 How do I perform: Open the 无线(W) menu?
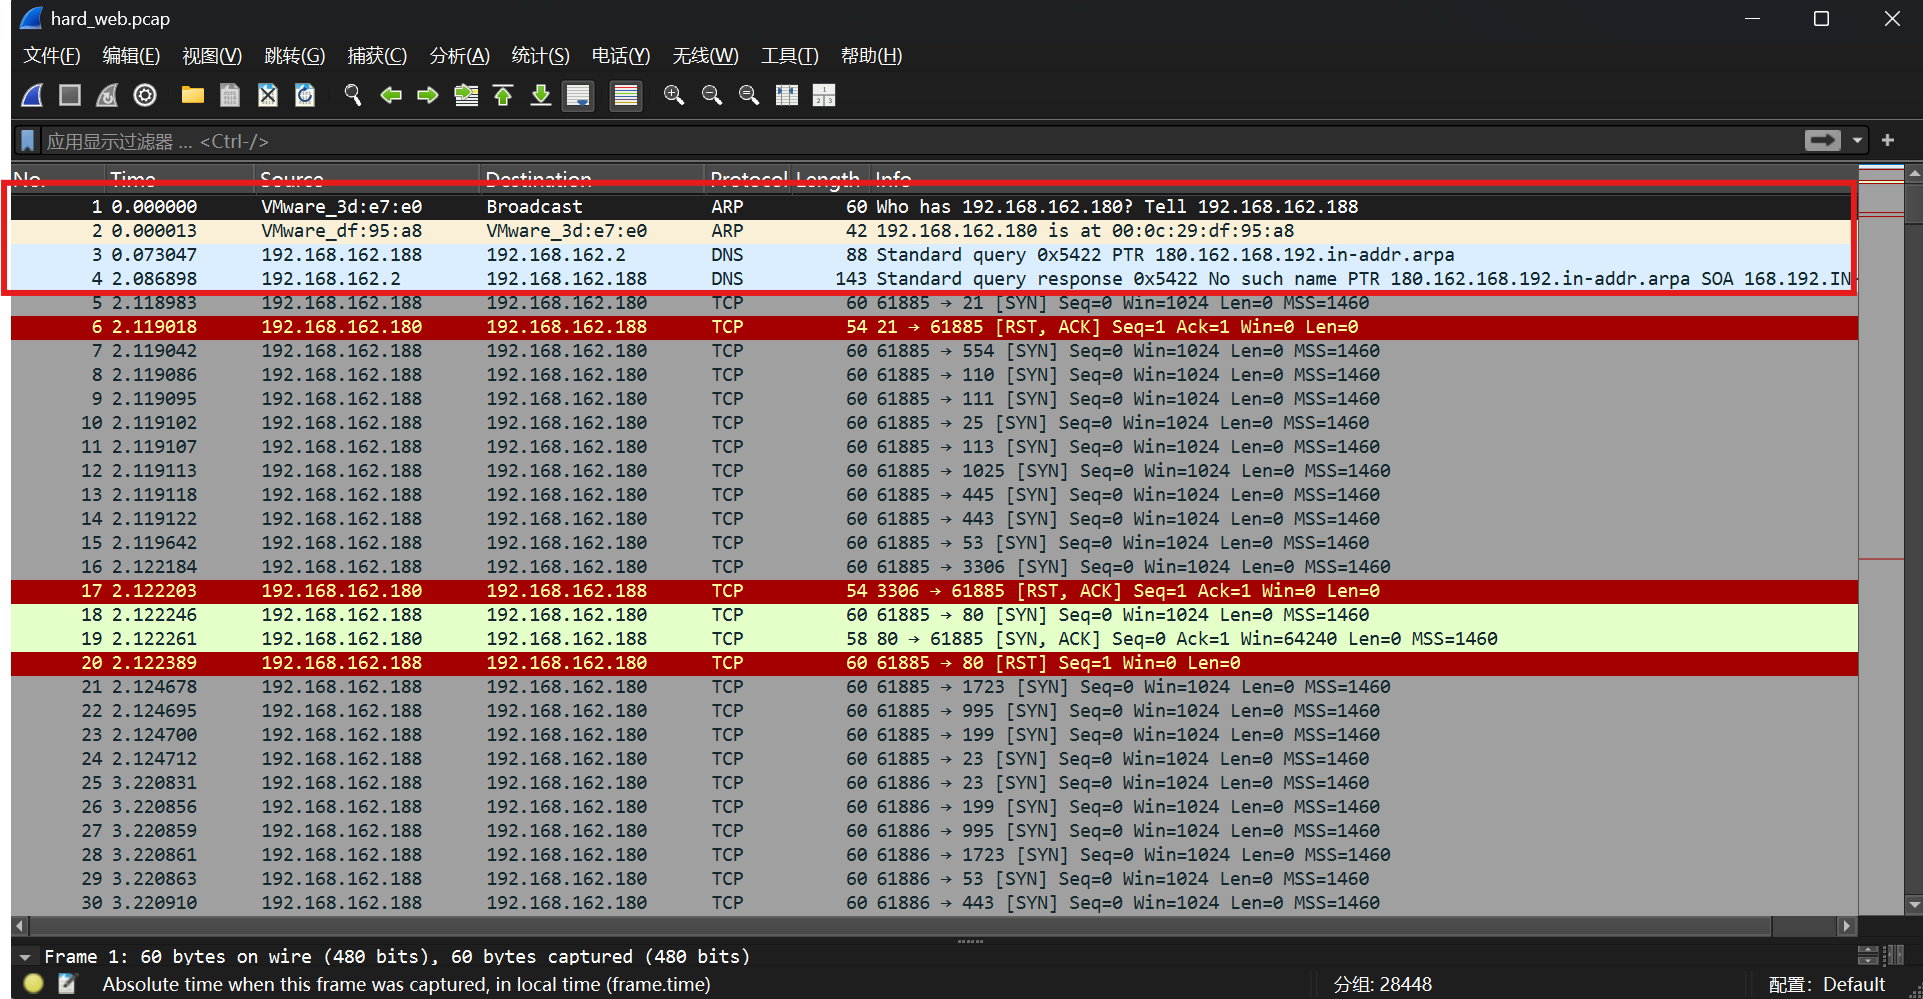pos(706,56)
